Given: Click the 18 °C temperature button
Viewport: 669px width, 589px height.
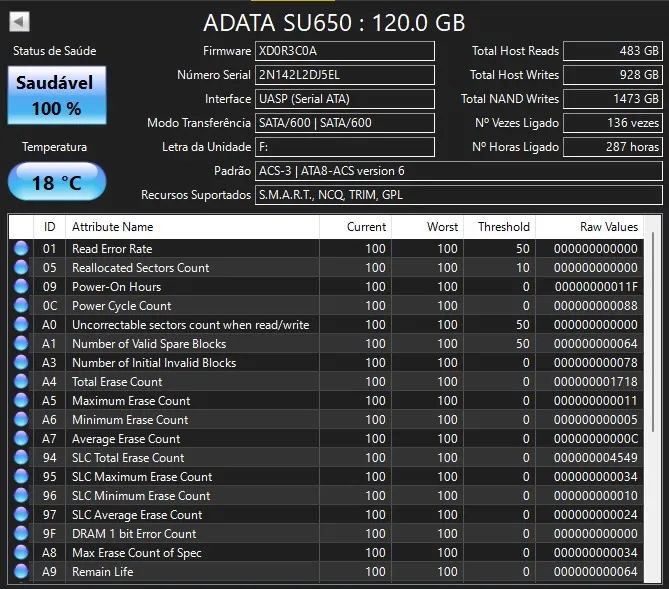Looking at the screenshot, I should click(x=57, y=182).
